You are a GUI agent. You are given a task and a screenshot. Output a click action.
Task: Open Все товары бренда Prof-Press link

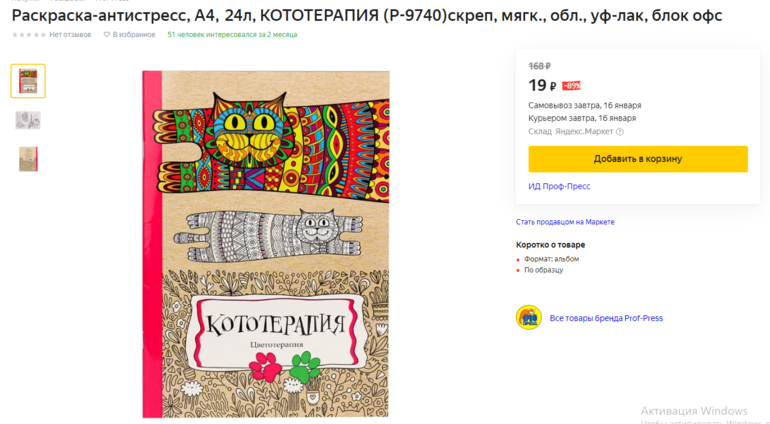606,318
